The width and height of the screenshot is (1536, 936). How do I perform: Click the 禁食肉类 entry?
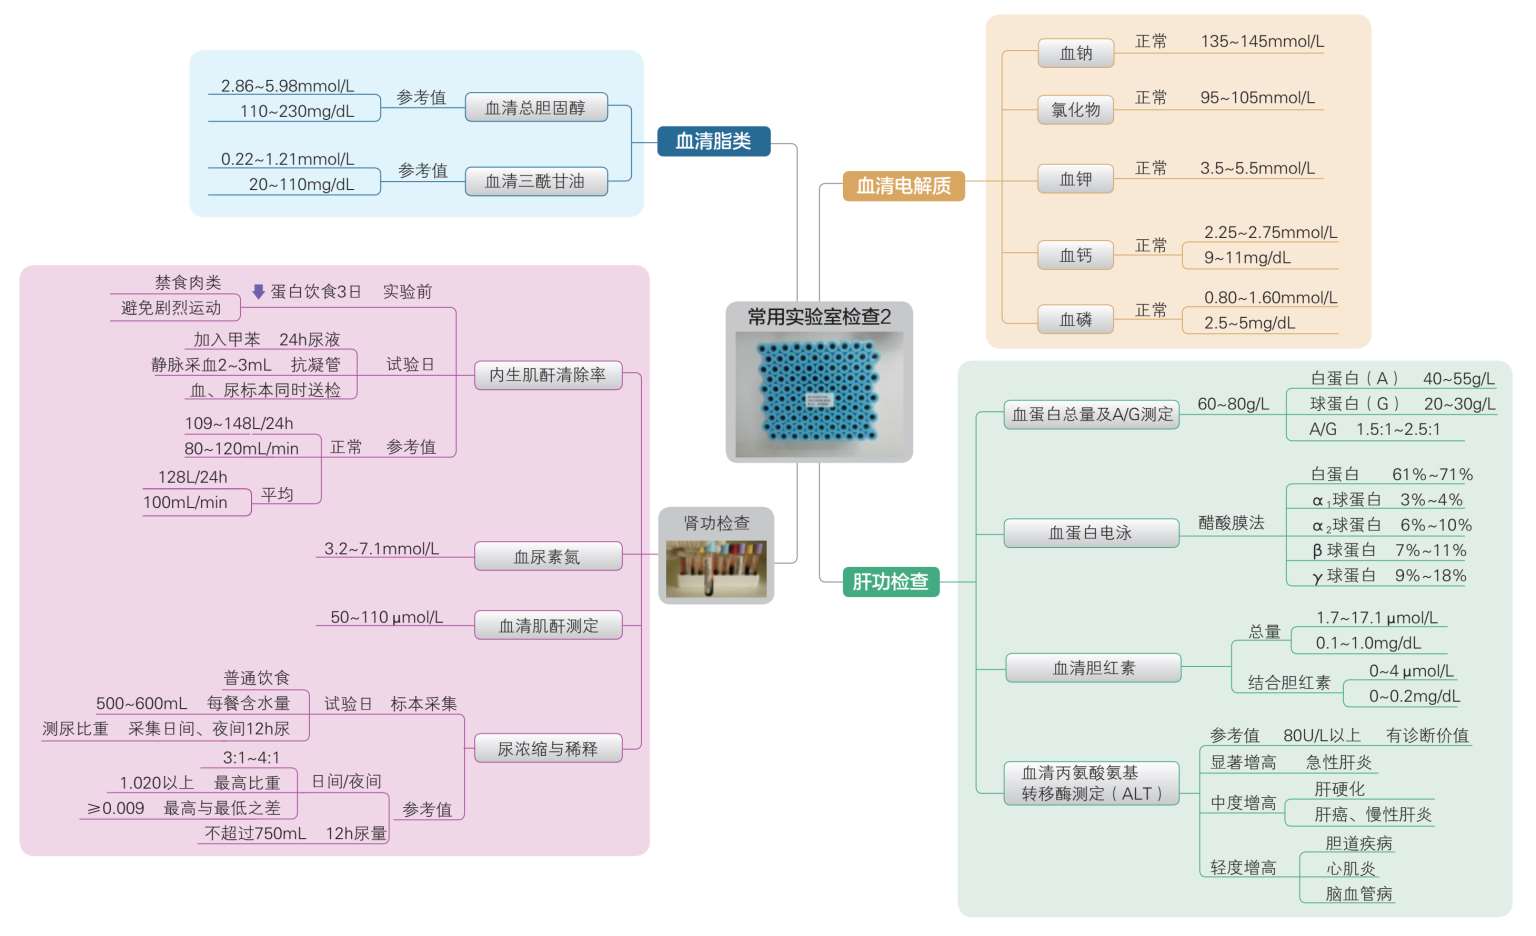[x=188, y=282]
